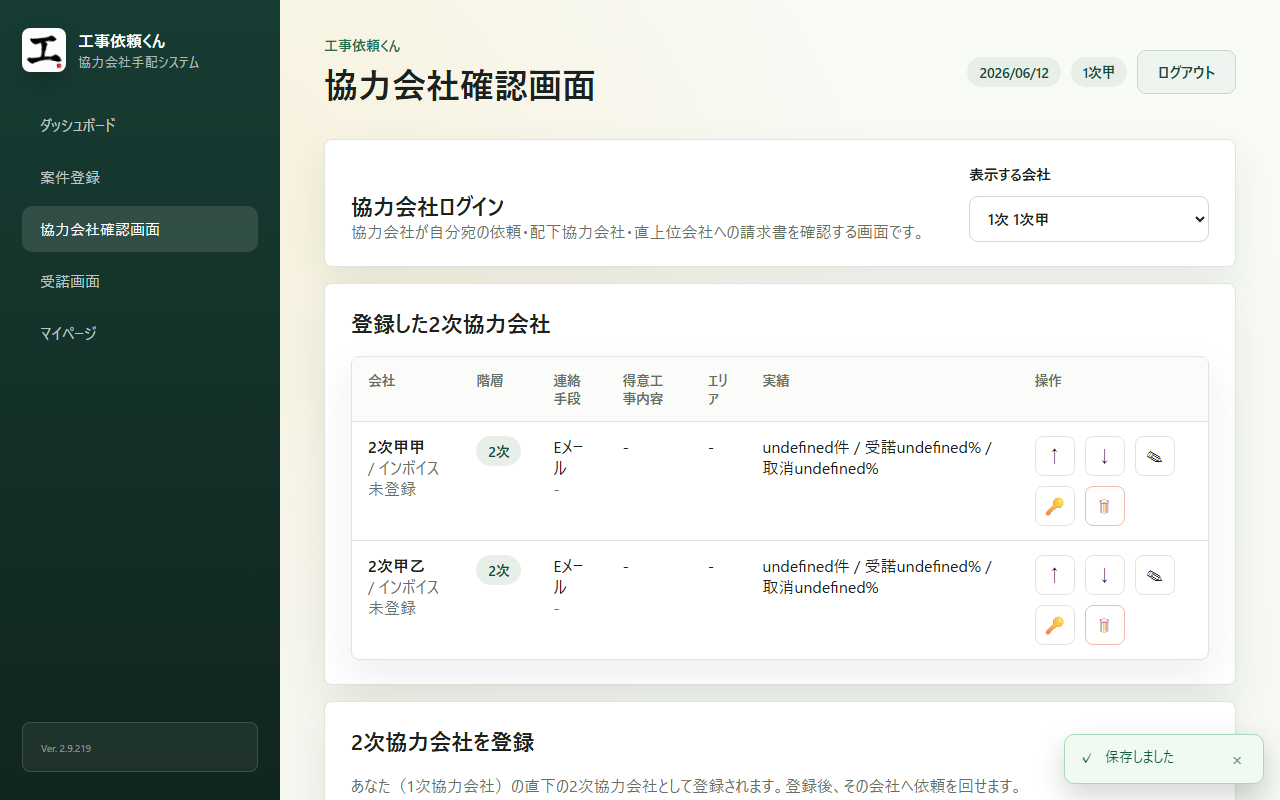
Task: Select 協力会社確認画面 in sidebar
Action: [x=140, y=229]
